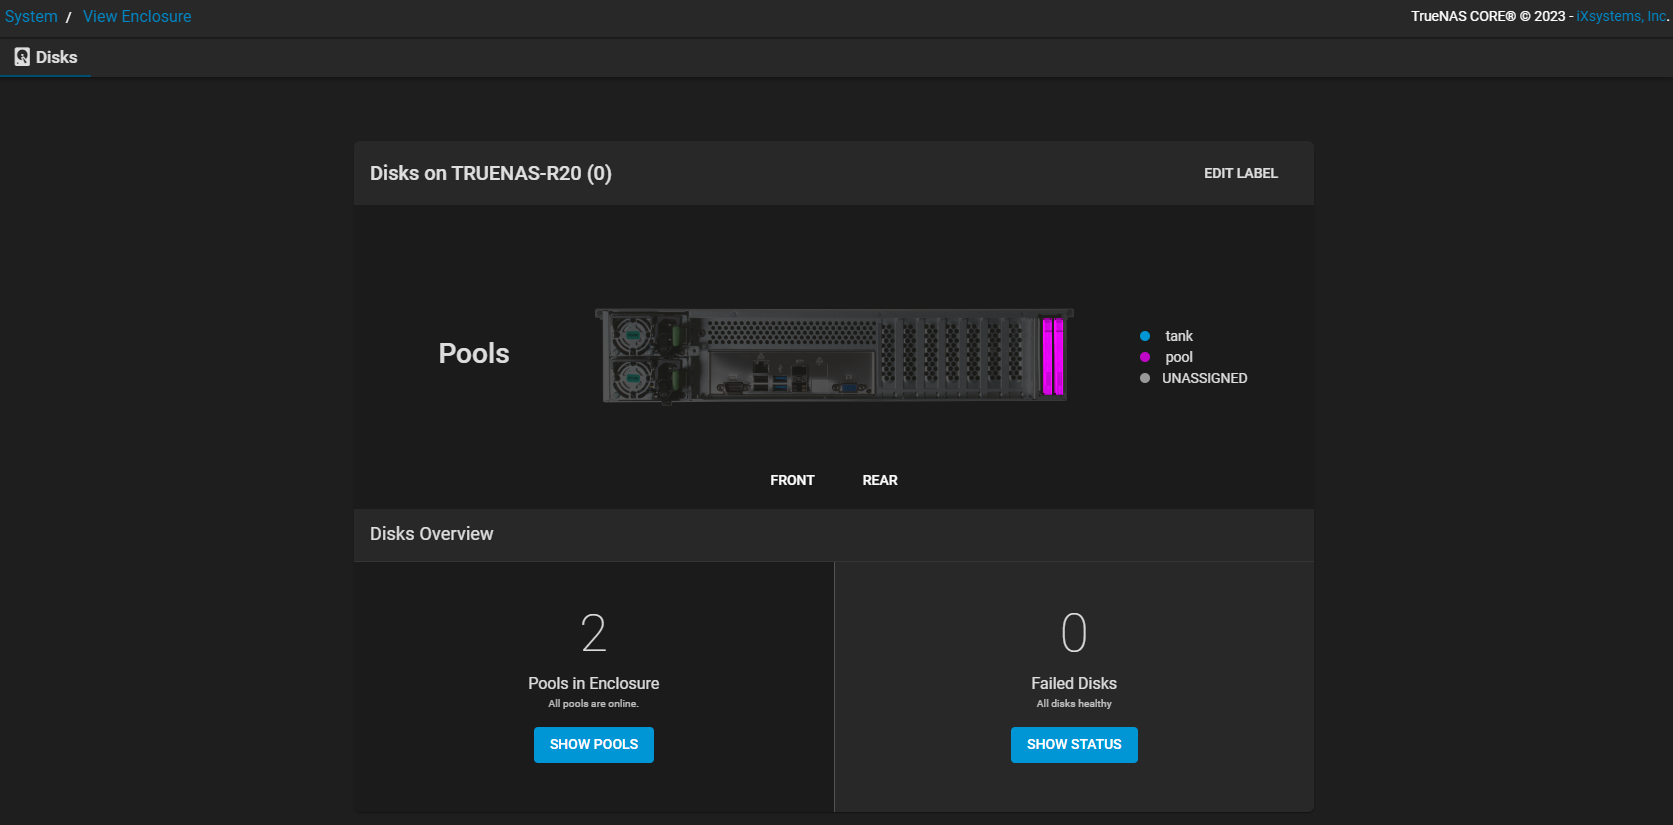Click the 'Failed Disks' label

(1074, 683)
